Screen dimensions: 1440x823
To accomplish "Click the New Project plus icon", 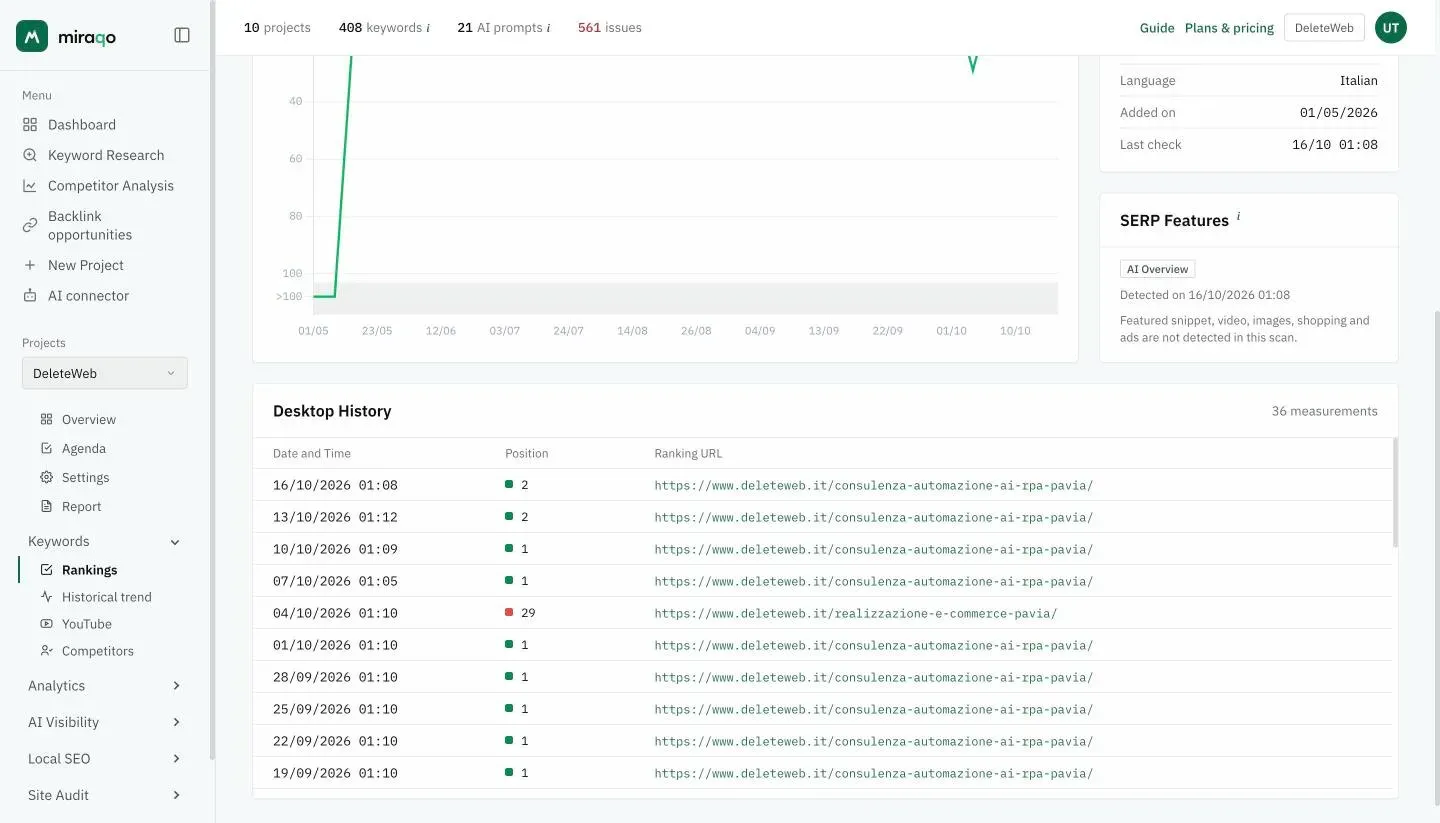I will (30, 265).
